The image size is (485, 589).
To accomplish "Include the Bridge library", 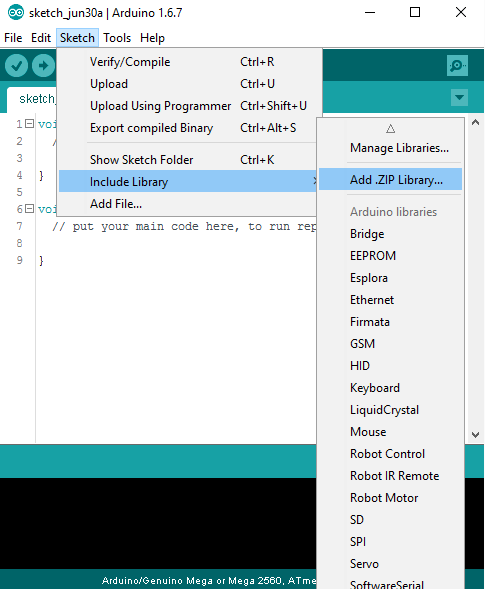I will tap(390, 234).
